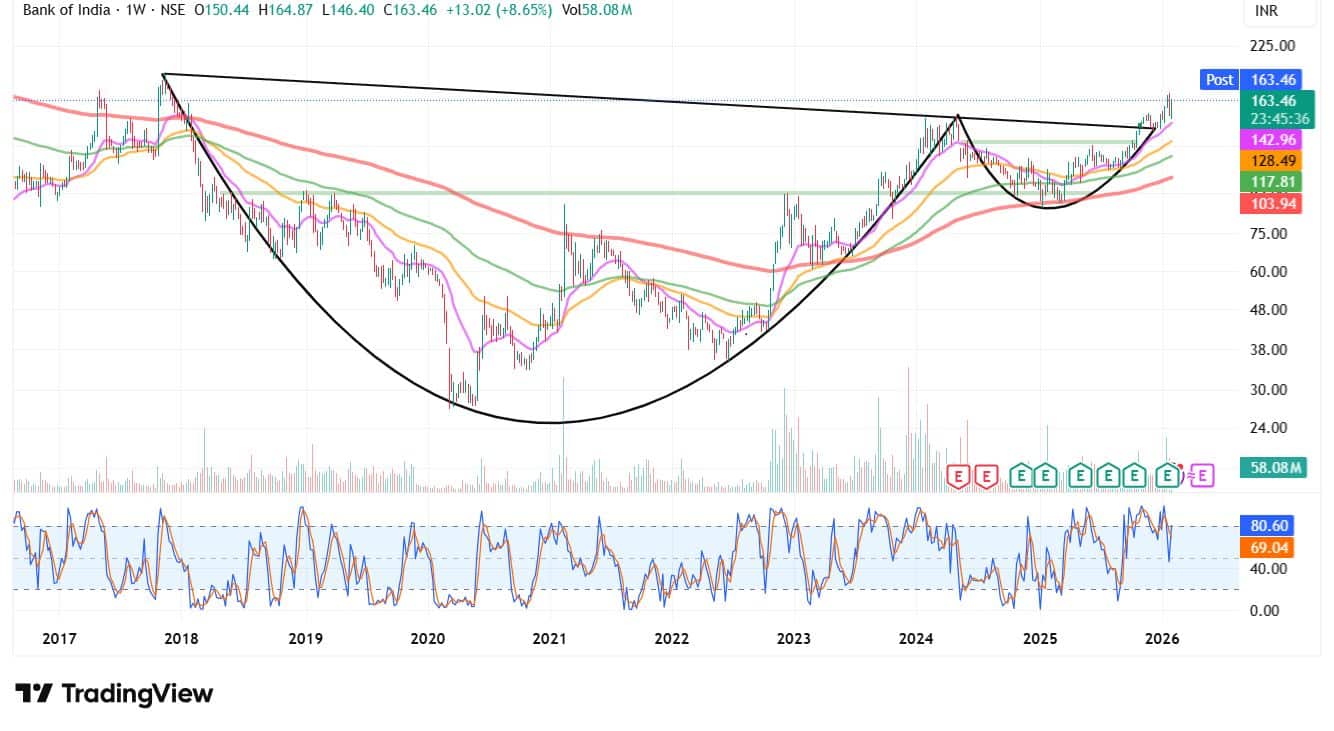
Task: Click the 58.08M volume tag on price axis
Action: 1273,467
